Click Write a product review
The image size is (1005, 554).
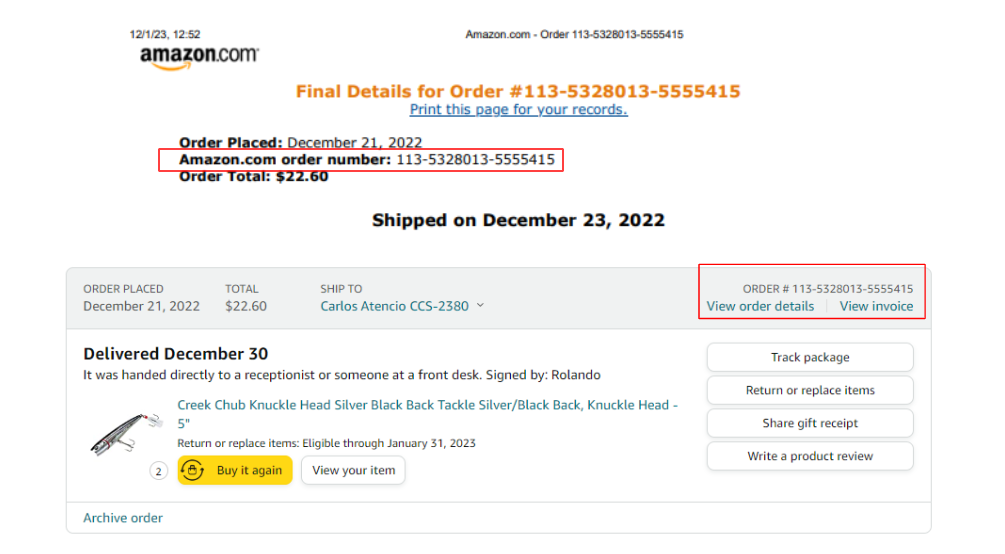810,456
